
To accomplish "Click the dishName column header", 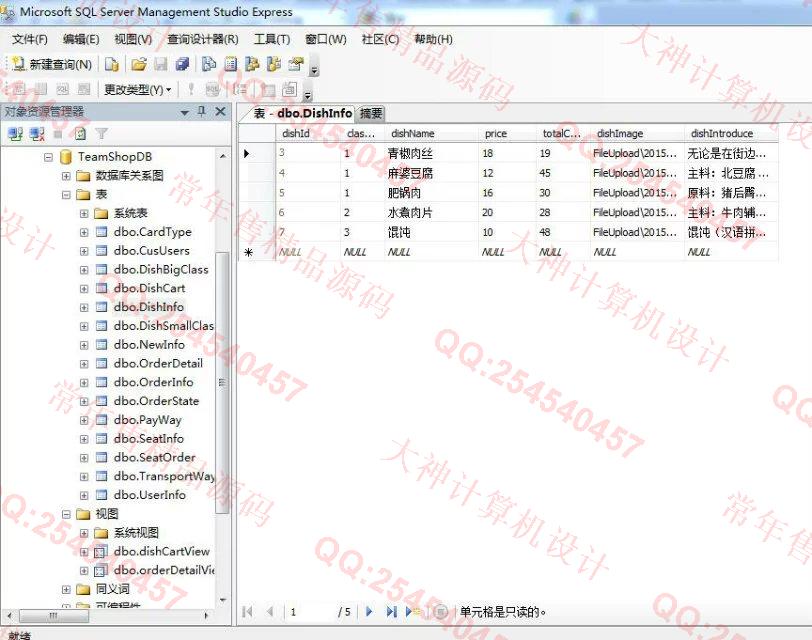I will 431,134.
